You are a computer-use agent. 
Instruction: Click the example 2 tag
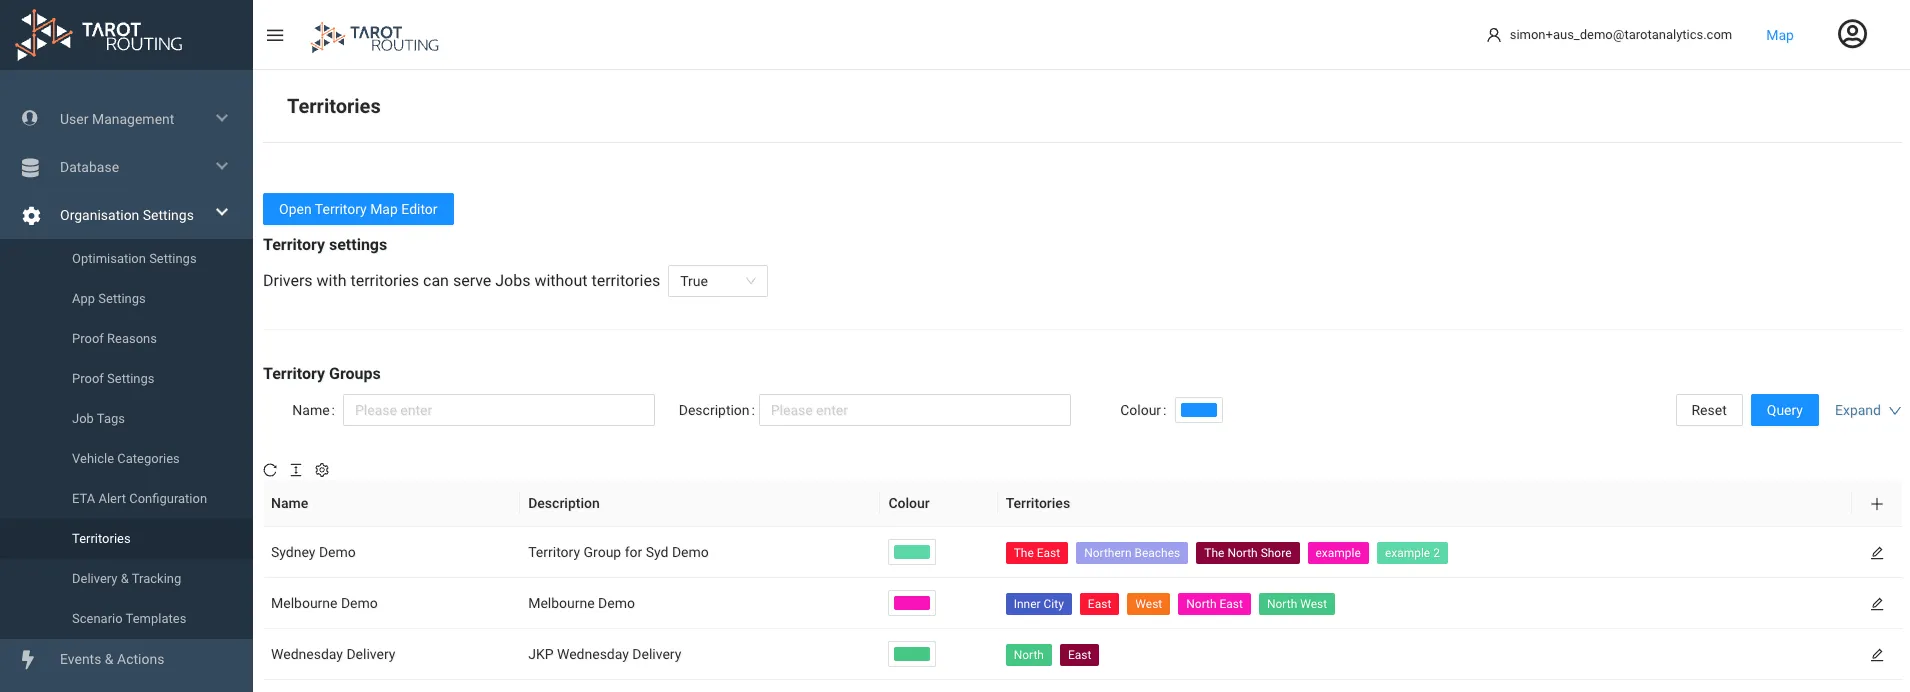pyautogui.click(x=1412, y=553)
